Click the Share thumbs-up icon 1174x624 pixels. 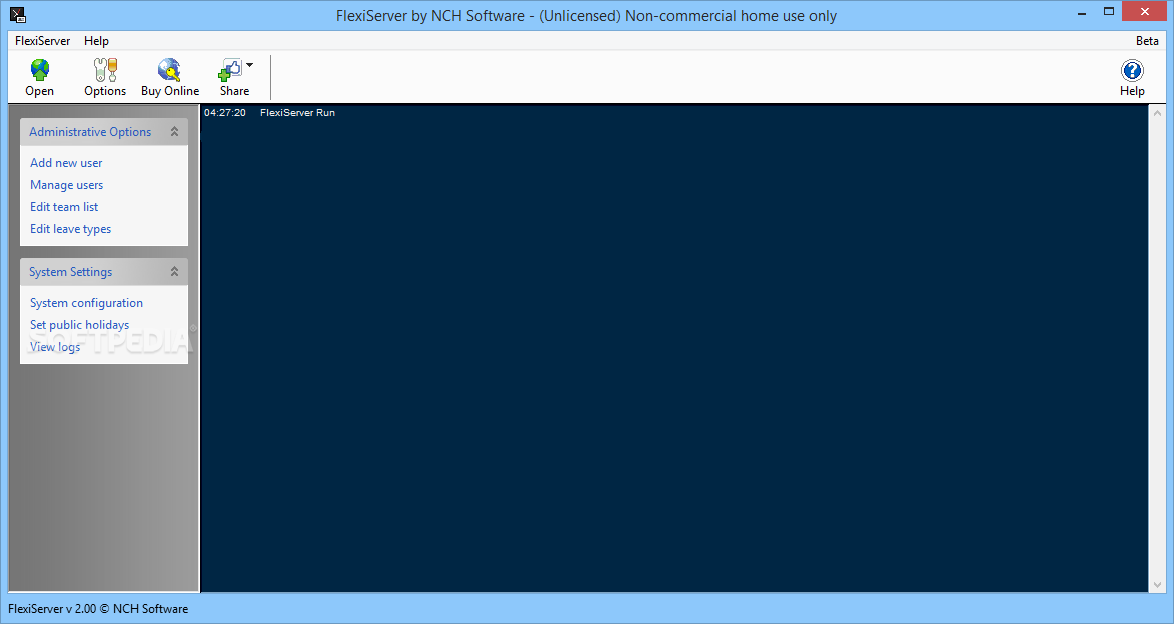230,70
